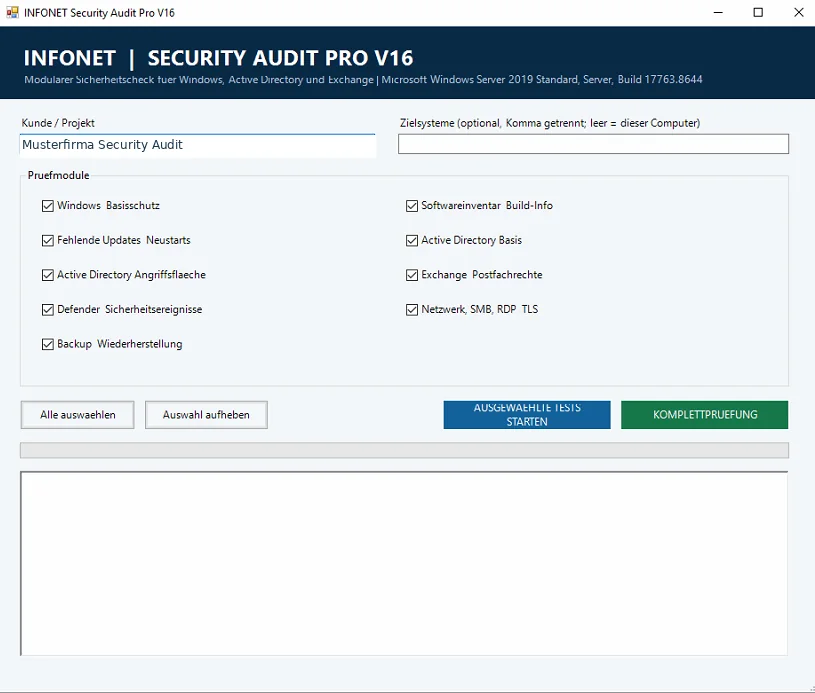Screen dimensions: 815x693
Task: Minimize the Security Audit Pro window
Action: [x=718, y=12]
